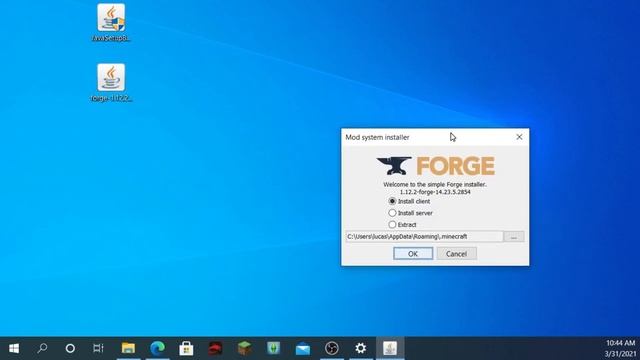Open the Windows Start menu

(x=14, y=348)
